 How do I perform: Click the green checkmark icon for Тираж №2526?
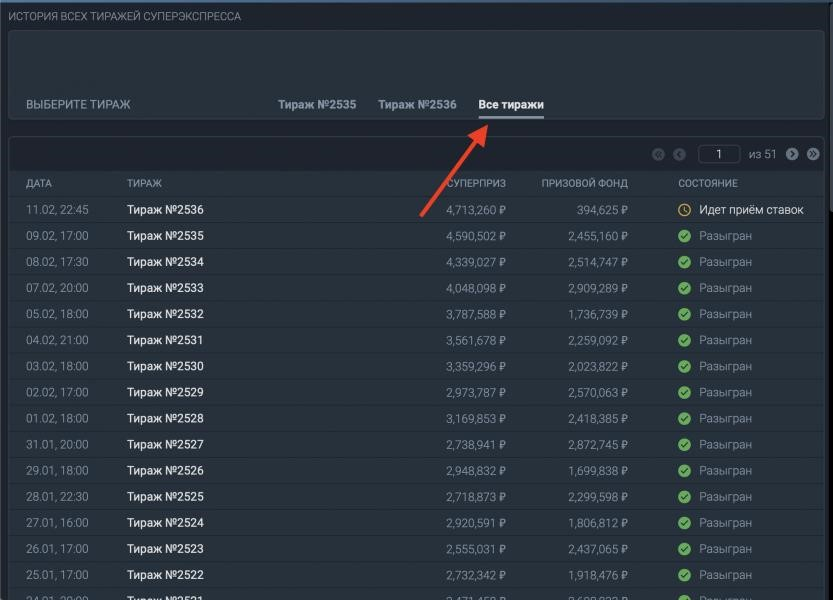[684, 471]
